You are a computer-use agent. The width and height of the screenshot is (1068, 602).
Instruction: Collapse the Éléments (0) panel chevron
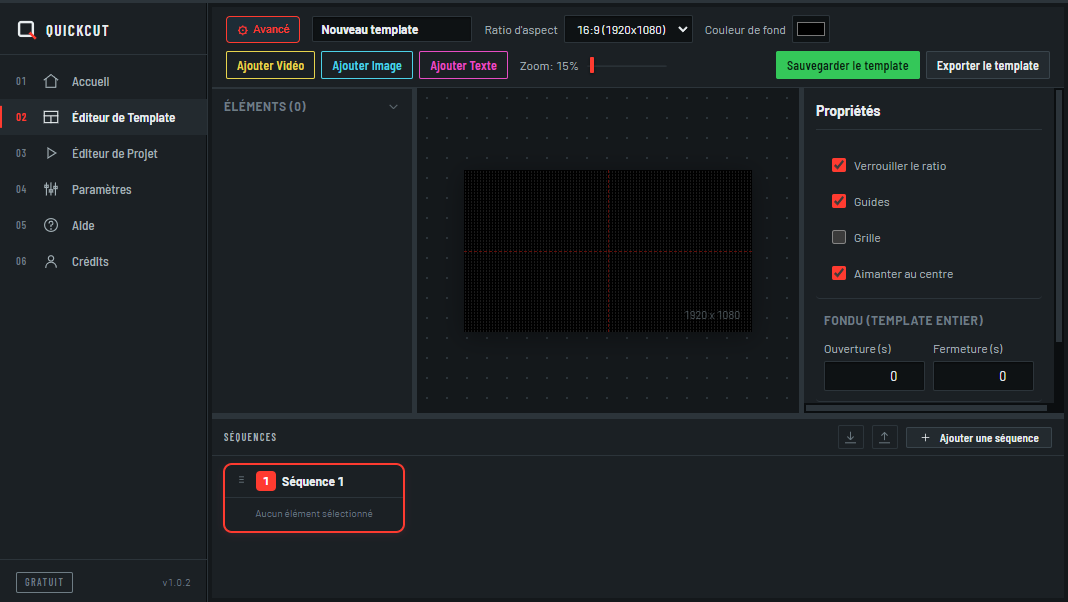coord(393,107)
